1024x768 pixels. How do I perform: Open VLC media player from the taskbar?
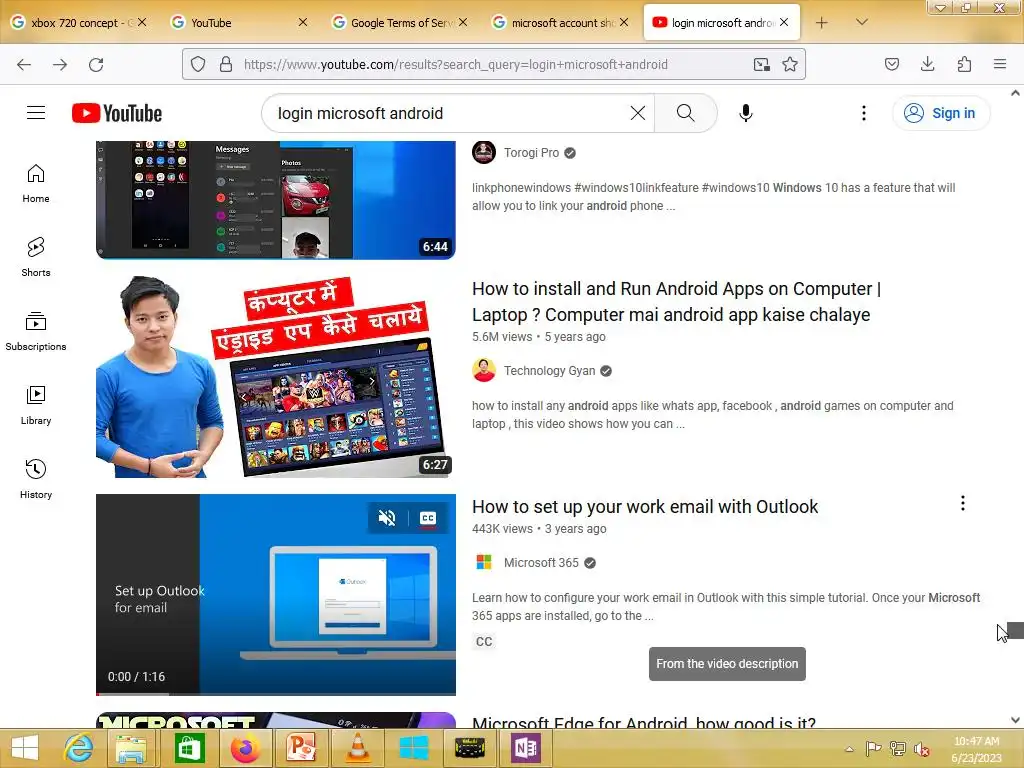tap(357, 748)
